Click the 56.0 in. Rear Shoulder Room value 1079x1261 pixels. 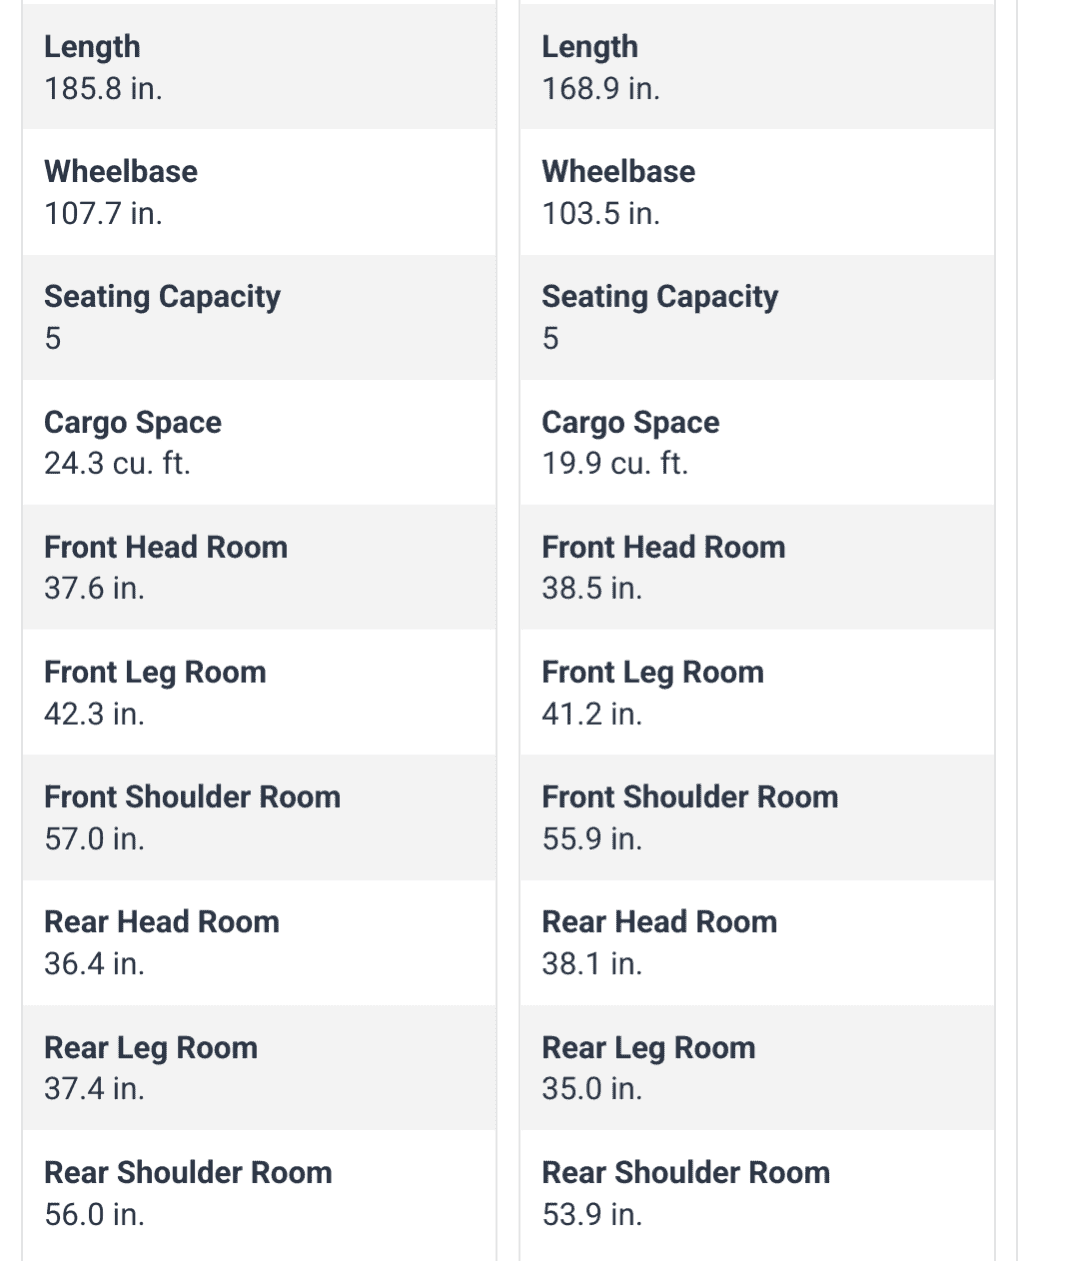pos(94,1214)
